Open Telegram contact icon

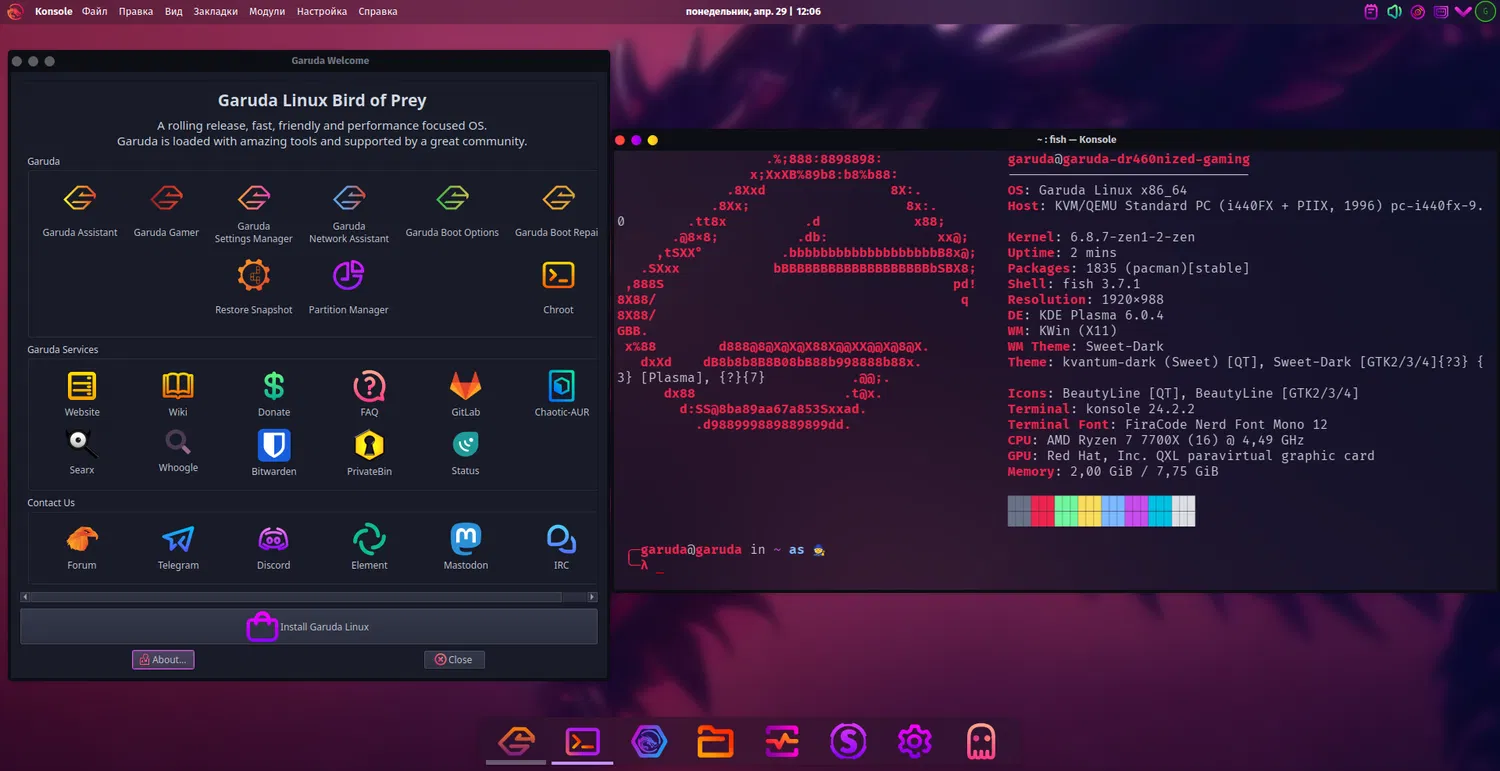[178, 540]
